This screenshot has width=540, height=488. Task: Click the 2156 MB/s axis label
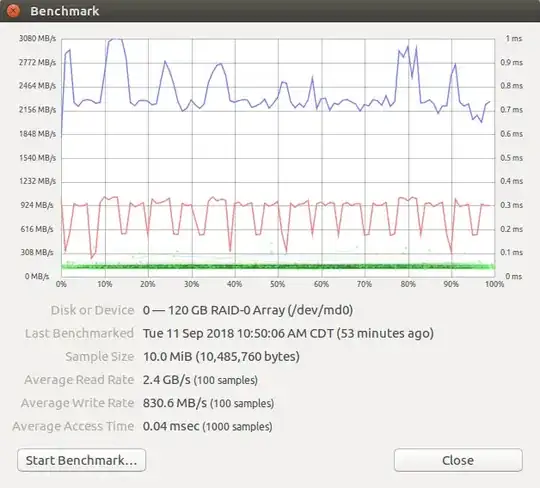[x=37, y=110]
